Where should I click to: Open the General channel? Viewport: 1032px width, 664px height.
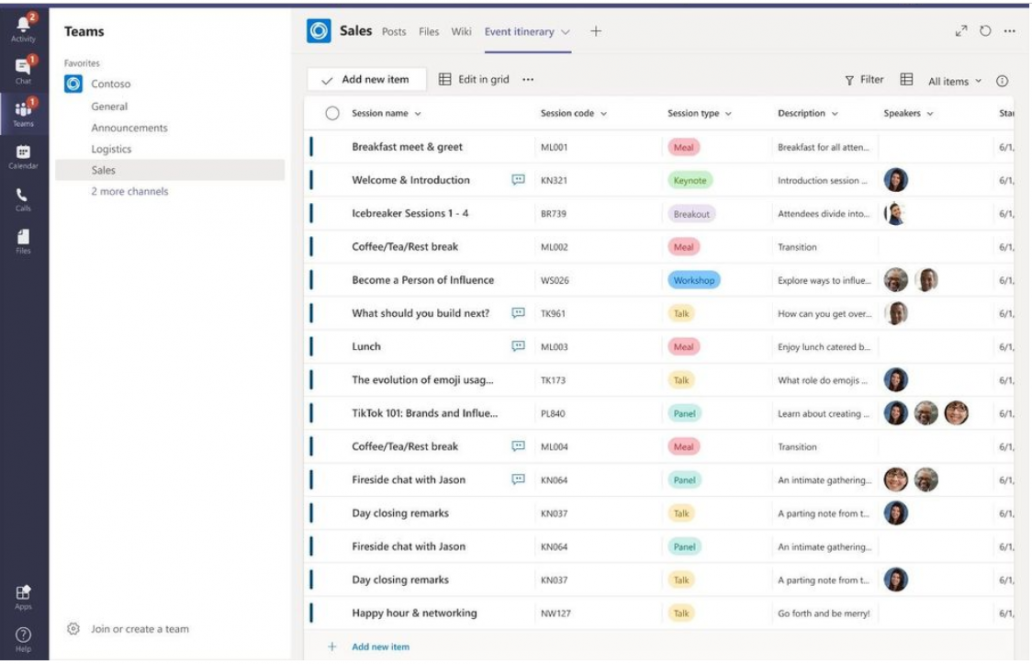109,107
